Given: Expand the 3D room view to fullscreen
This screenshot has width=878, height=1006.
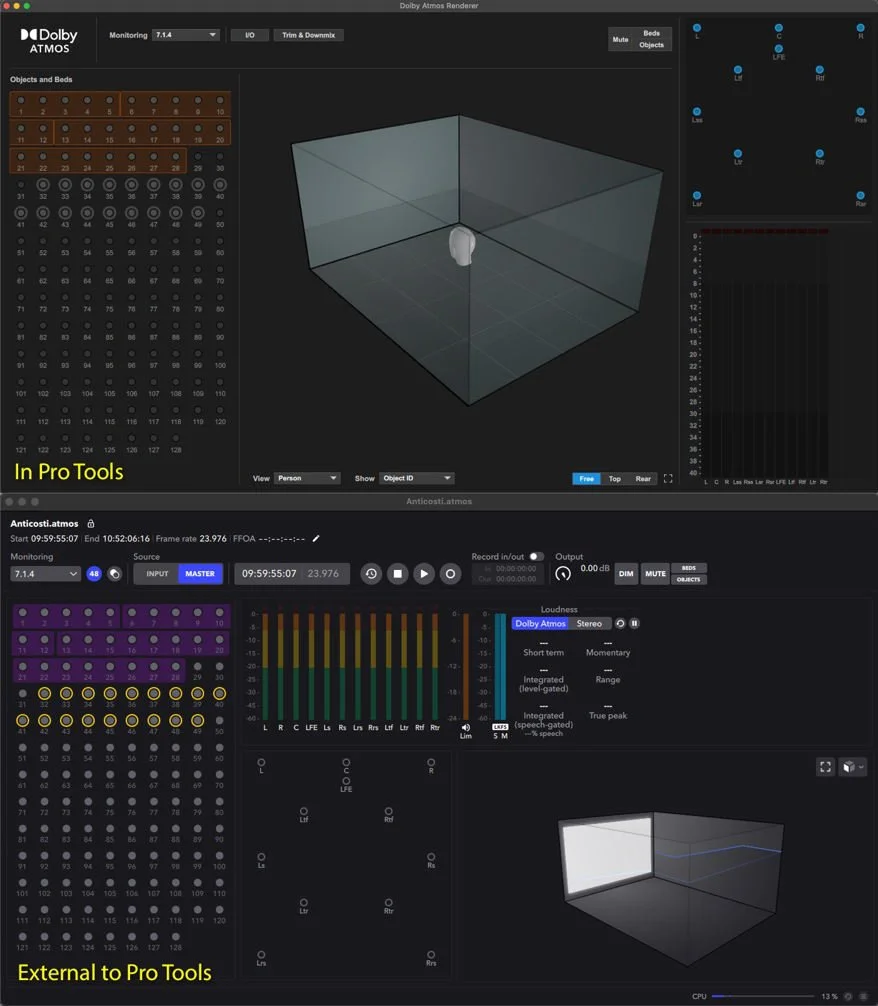Looking at the screenshot, I should click(824, 767).
